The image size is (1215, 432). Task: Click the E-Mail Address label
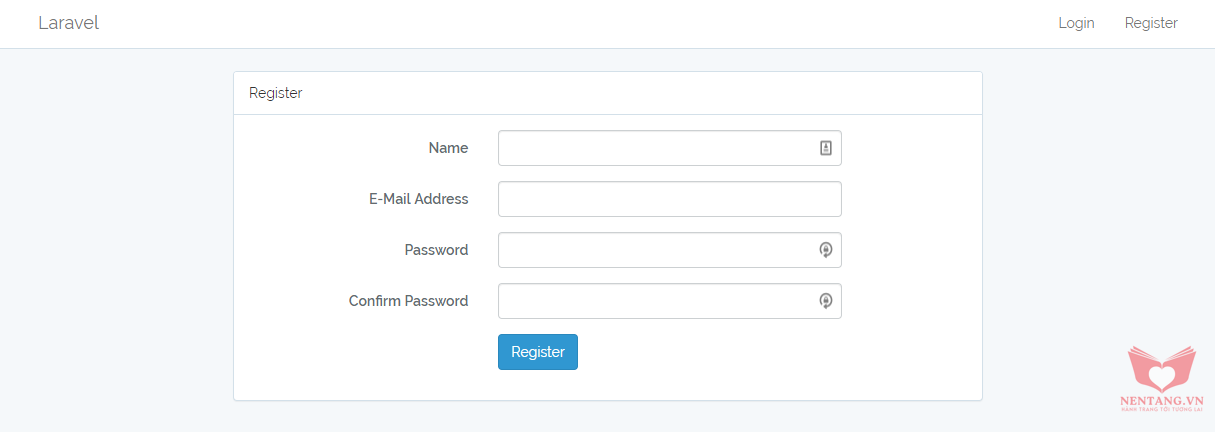point(418,199)
